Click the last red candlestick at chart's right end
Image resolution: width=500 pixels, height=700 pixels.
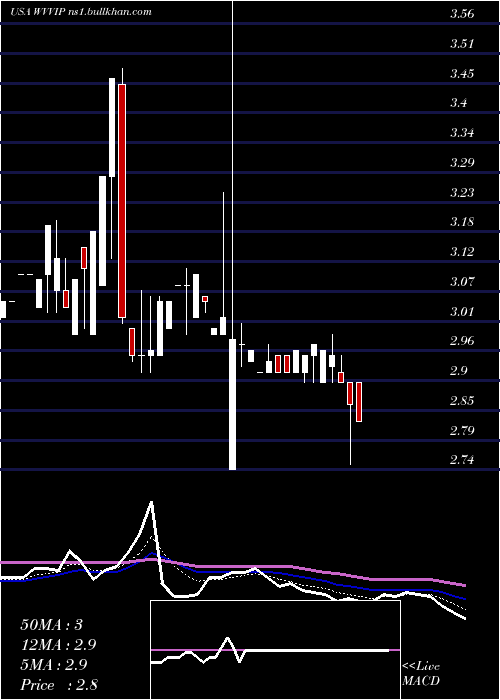point(358,402)
